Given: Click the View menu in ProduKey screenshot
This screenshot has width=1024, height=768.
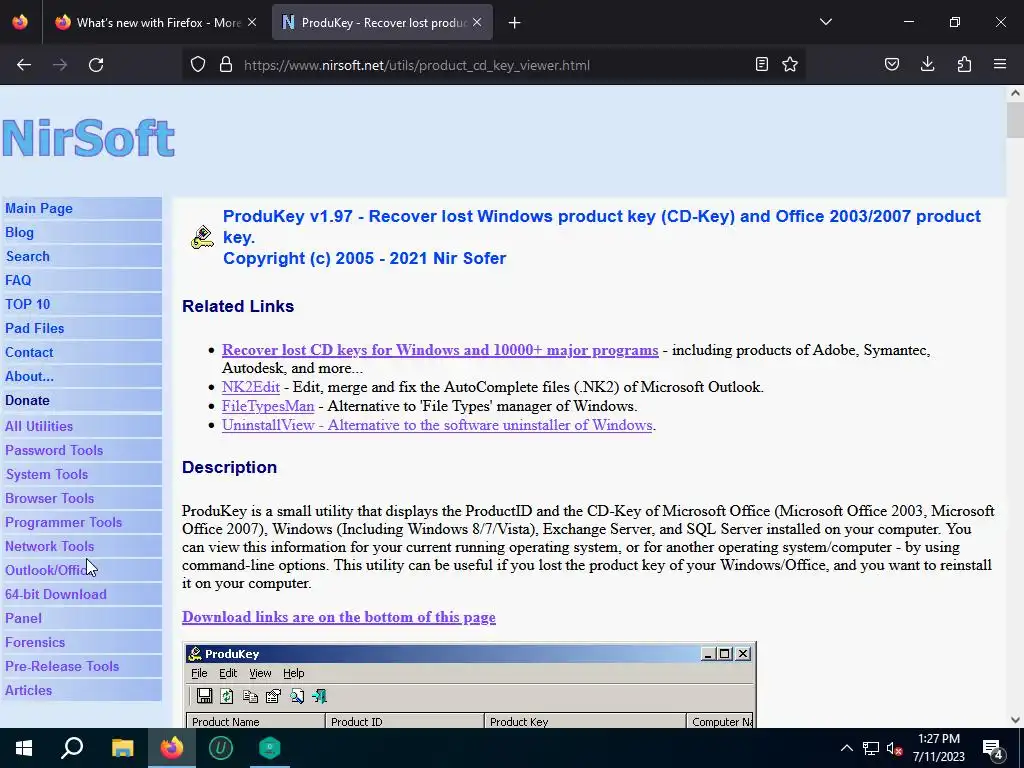Looking at the screenshot, I should click(x=260, y=673).
